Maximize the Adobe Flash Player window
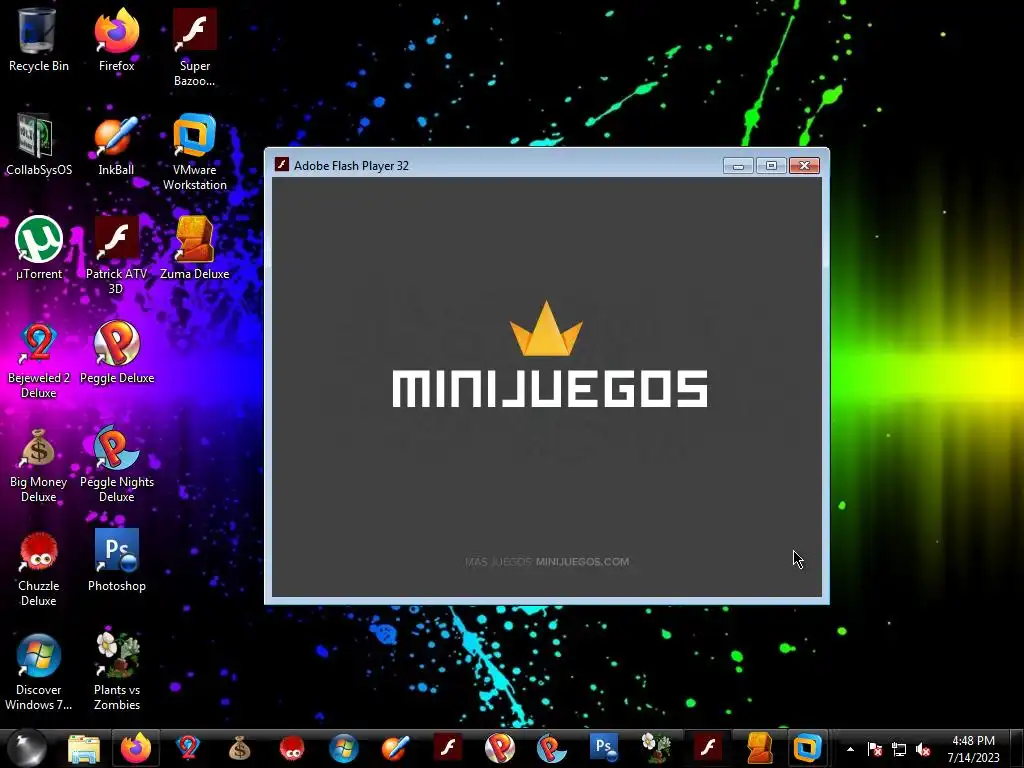This screenshot has width=1024, height=768. (x=771, y=166)
